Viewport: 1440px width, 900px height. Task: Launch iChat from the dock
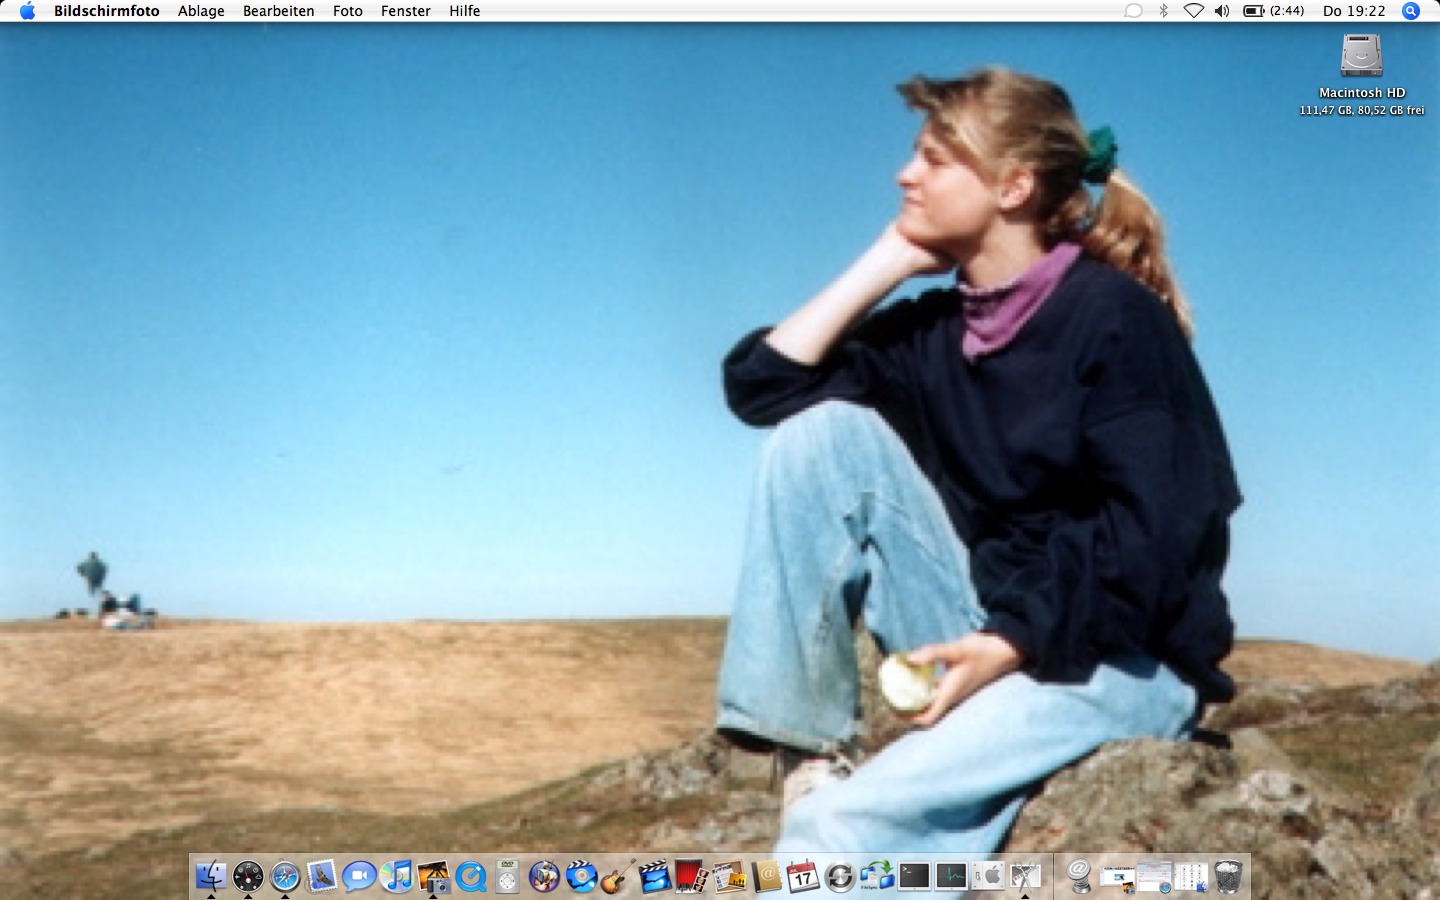click(x=359, y=877)
